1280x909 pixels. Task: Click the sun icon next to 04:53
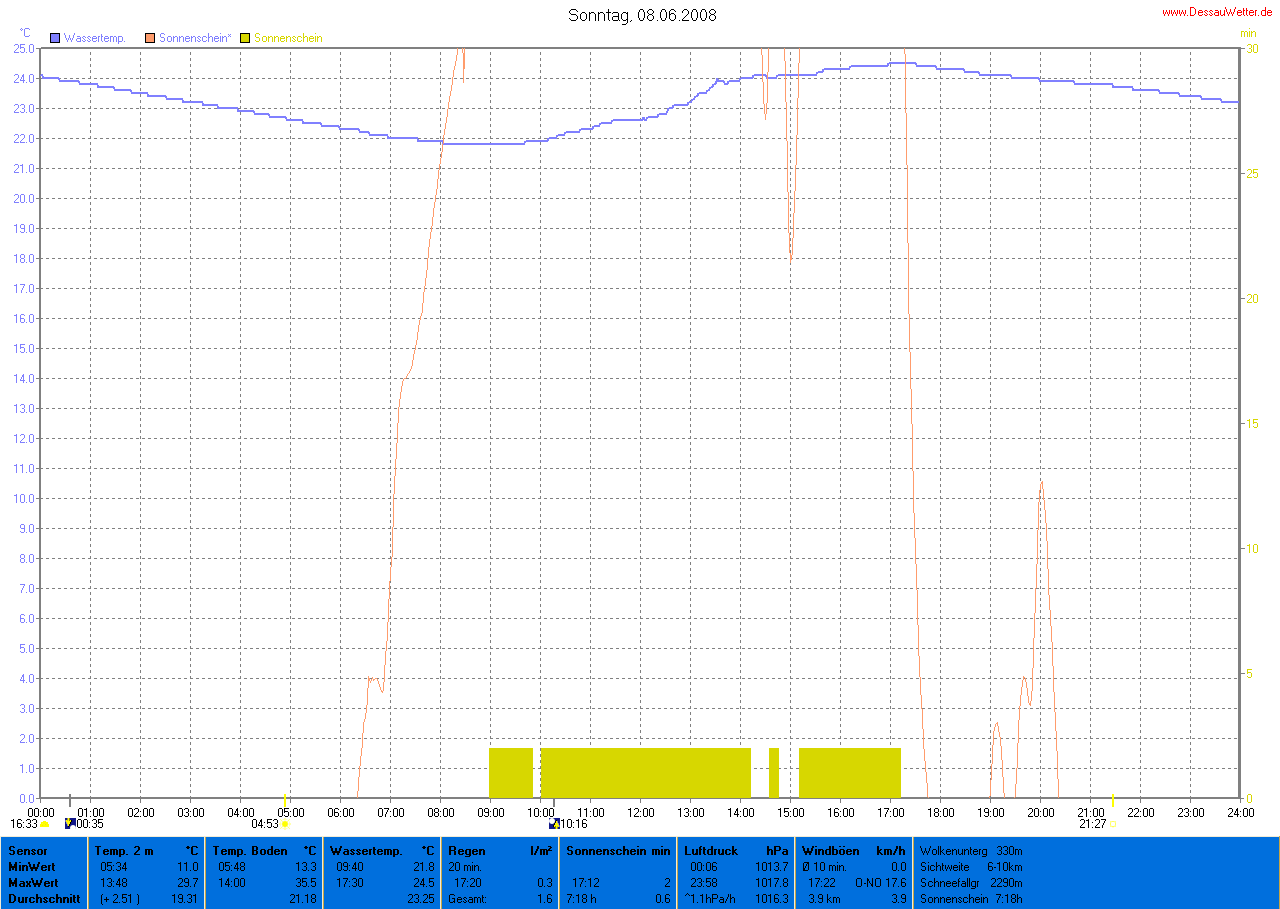(x=285, y=824)
